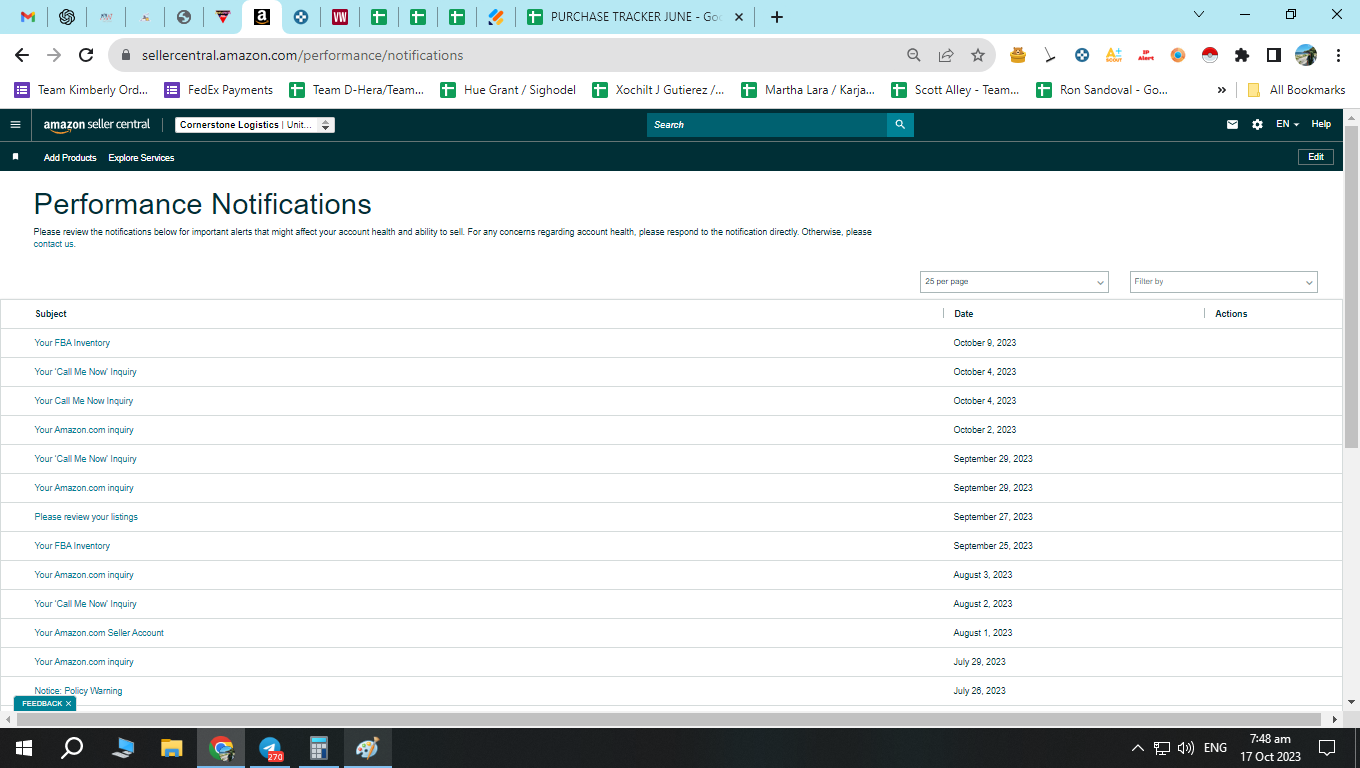Click the search magnifier button
This screenshot has height=768, width=1360.
(x=900, y=125)
